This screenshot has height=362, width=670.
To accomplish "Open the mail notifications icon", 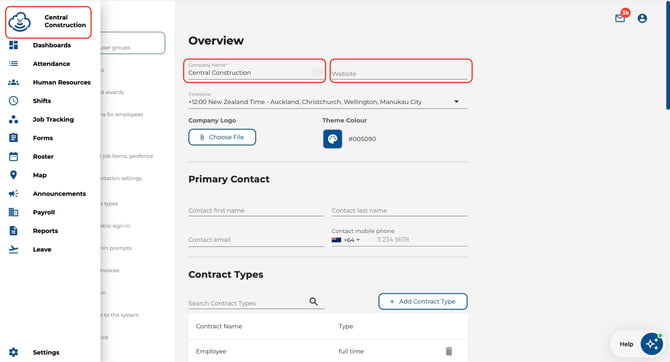I will click(620, 18).
